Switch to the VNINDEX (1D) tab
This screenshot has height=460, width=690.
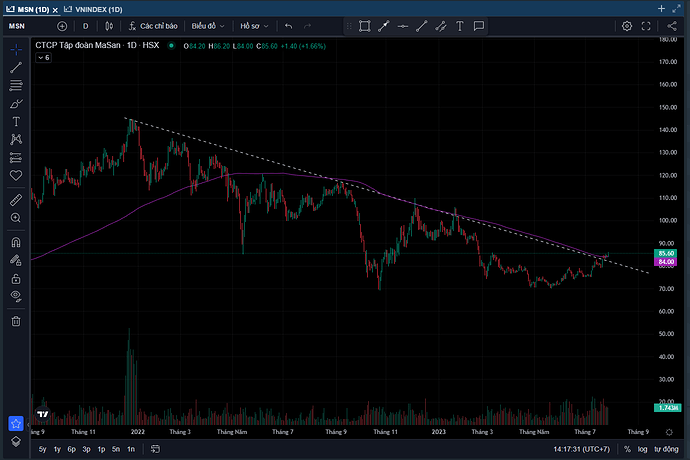[93, 9]
